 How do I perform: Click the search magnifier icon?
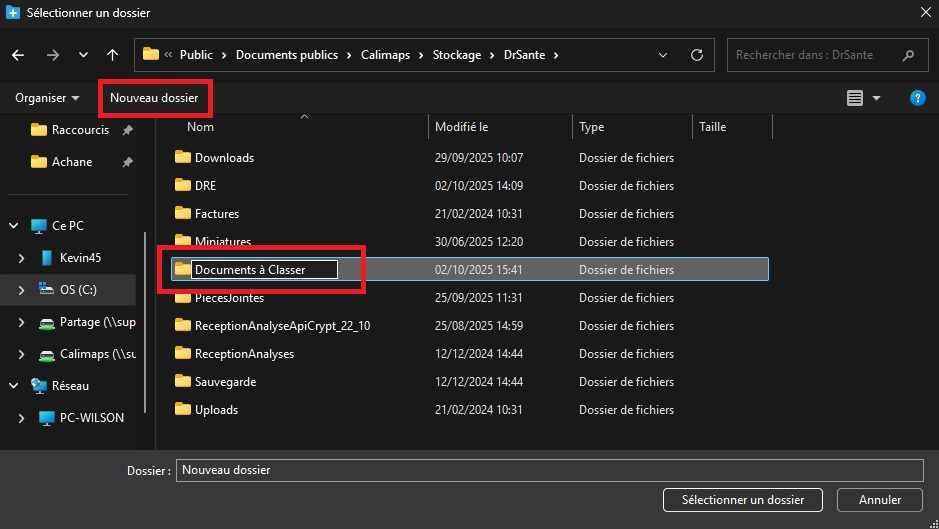coord(908,55)
